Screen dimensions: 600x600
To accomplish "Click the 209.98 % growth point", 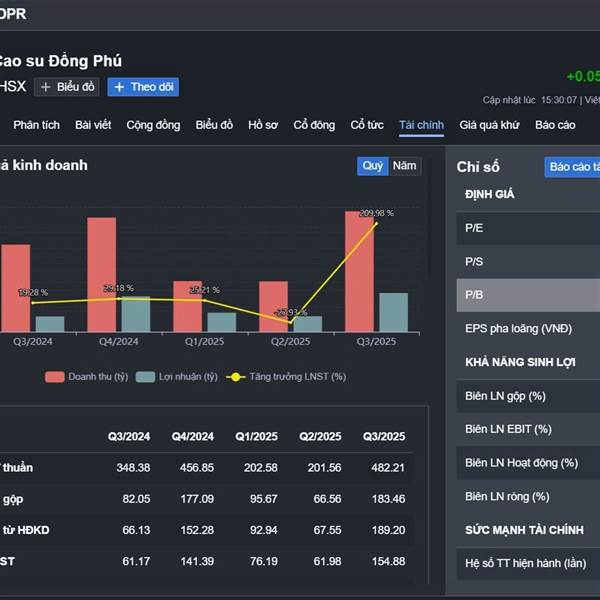I will 377,223.
